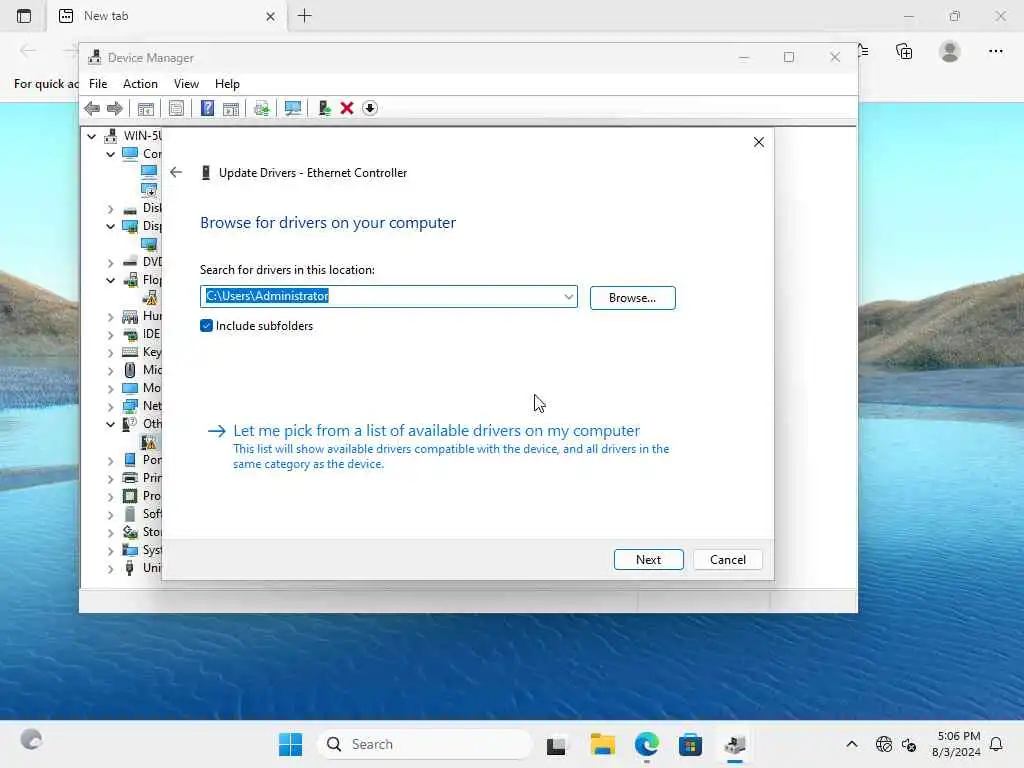Click the floppy device with warning icon
Screen dimensions: 1024x768
150,298
